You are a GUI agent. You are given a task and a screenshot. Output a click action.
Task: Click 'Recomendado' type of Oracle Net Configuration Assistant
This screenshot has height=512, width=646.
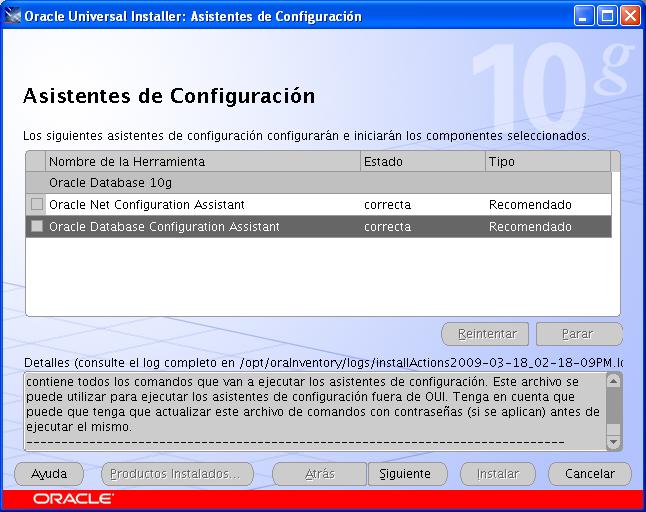click(x=530, y=205)
